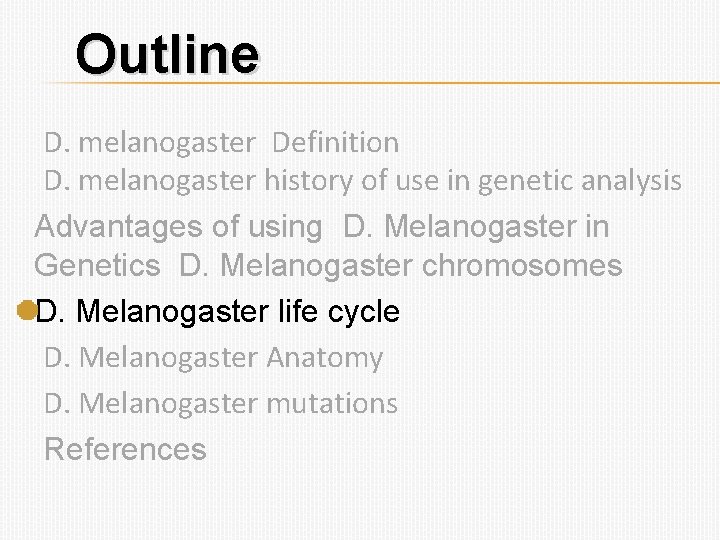Click 'D. Melanogaster' before the word Anatomy
Screen dimensions: 720x540
151,358
